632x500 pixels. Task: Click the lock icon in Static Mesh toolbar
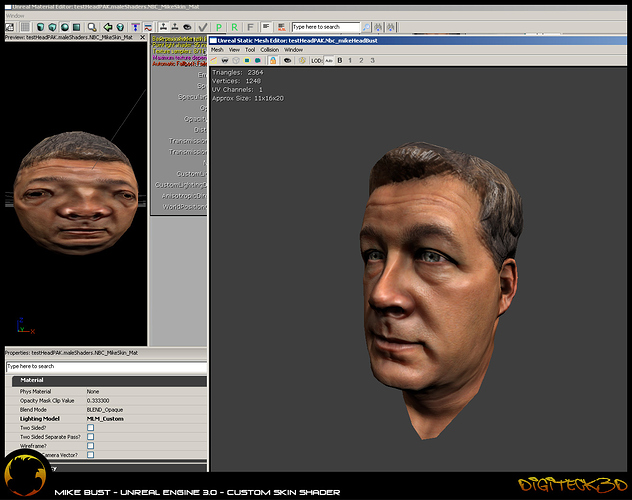pyautogui.click(x=273, y=60)
